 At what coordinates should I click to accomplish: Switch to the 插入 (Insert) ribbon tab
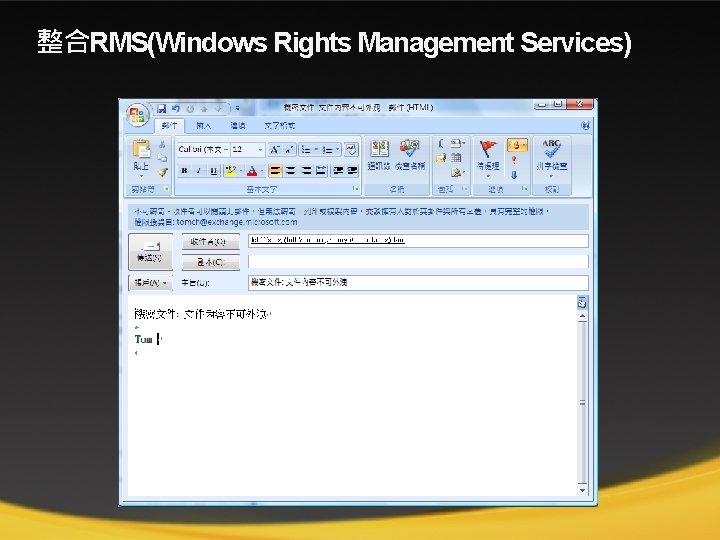[203, 125]
